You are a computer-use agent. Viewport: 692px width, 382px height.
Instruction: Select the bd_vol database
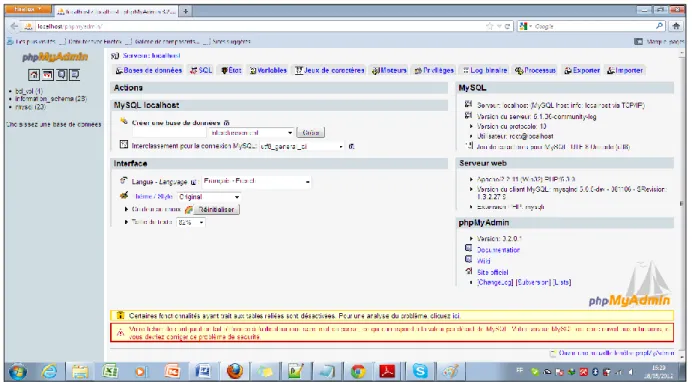(x=29, y=91)
